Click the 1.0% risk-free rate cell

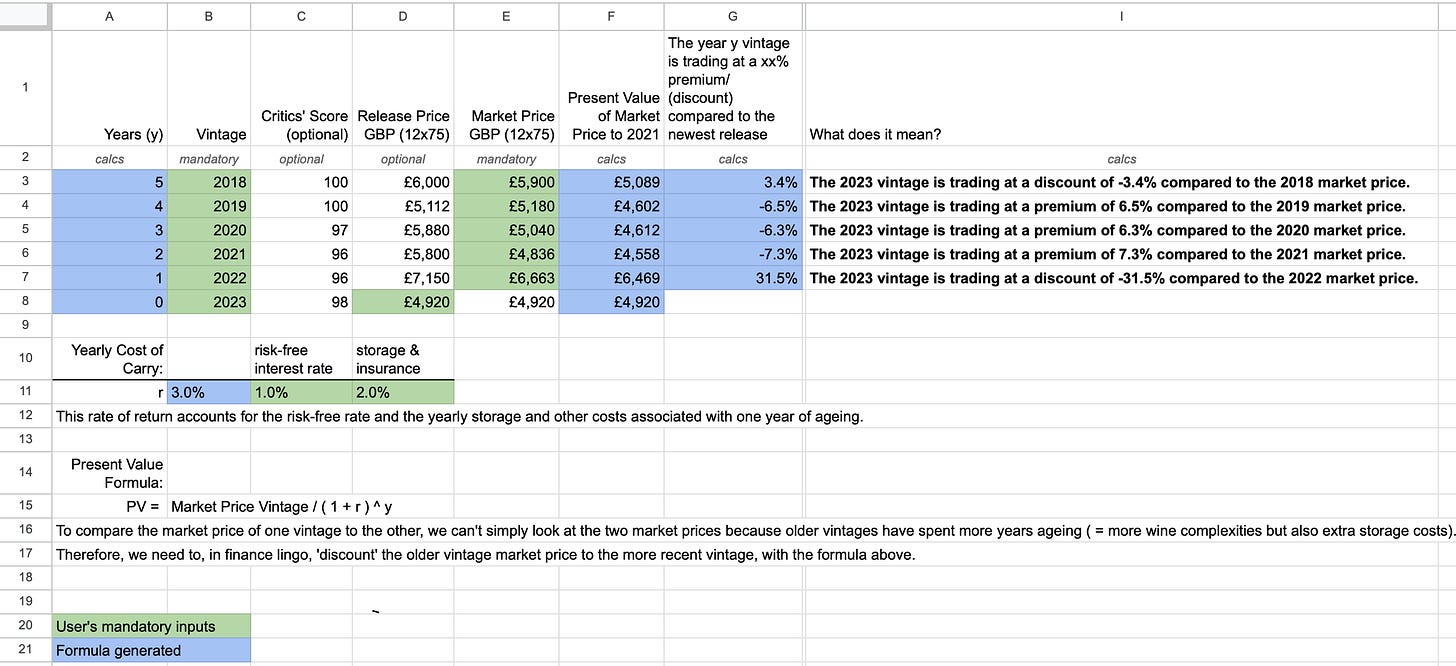(x=301, y=392)
